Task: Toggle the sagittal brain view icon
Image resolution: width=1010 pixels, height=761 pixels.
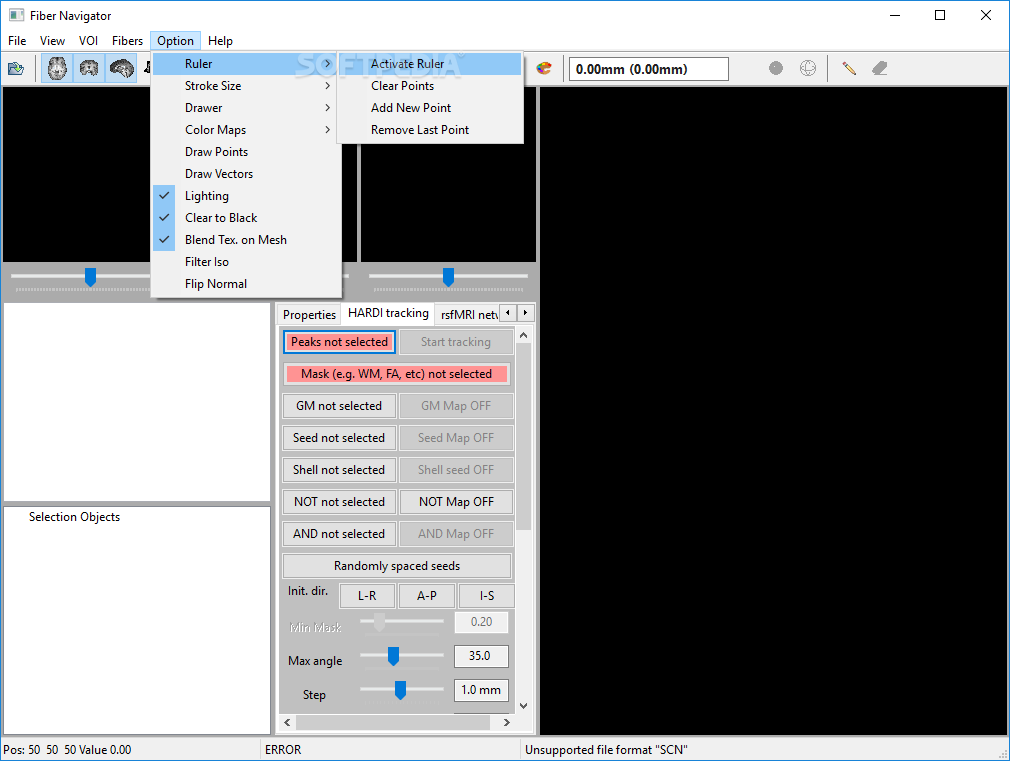Action: (121, 68)
